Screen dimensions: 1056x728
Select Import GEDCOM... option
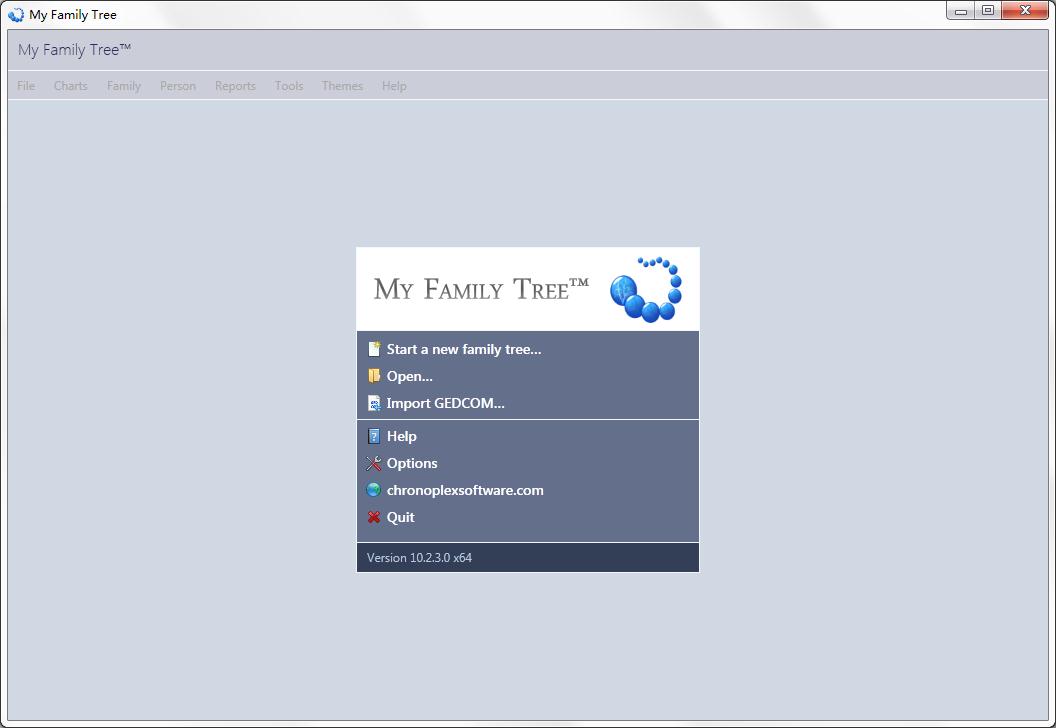click(x=445, y=403)
